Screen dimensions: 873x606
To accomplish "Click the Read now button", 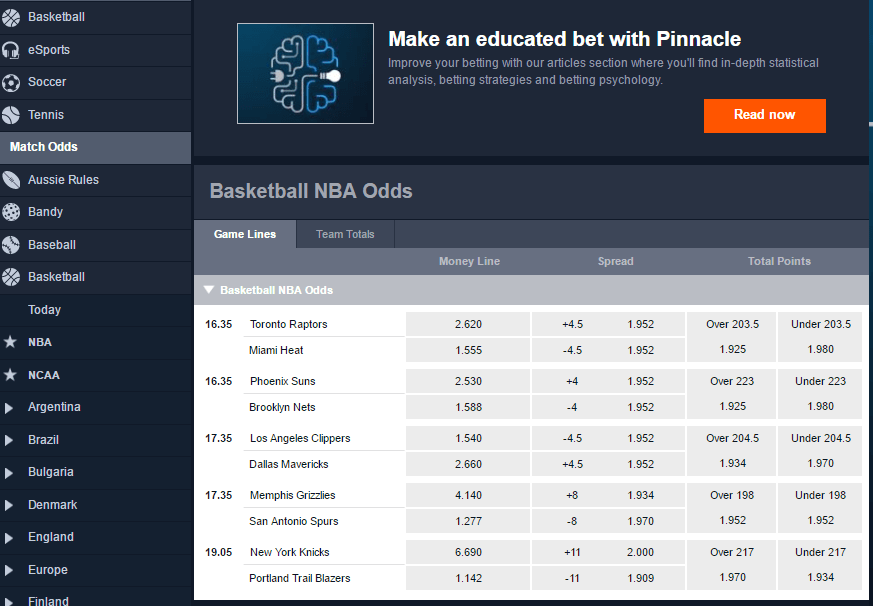I will [764, 115].
